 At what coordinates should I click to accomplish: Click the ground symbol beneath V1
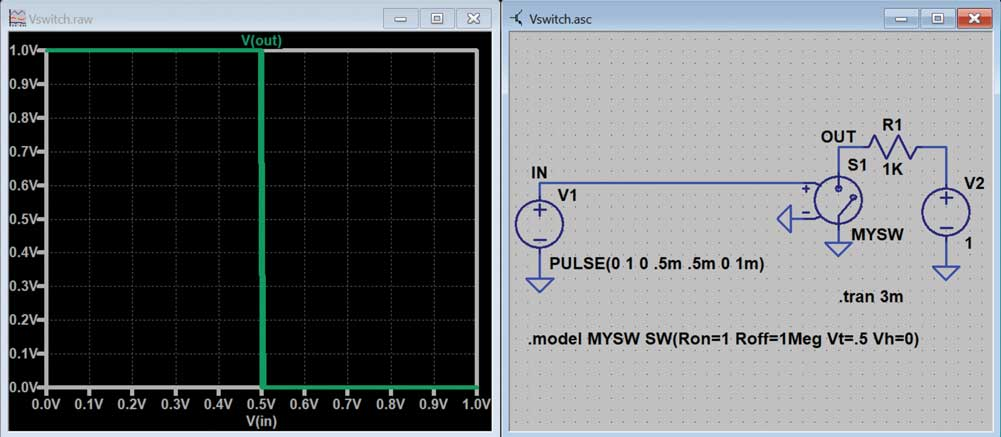pyautogui.click(x=539, y=285)
